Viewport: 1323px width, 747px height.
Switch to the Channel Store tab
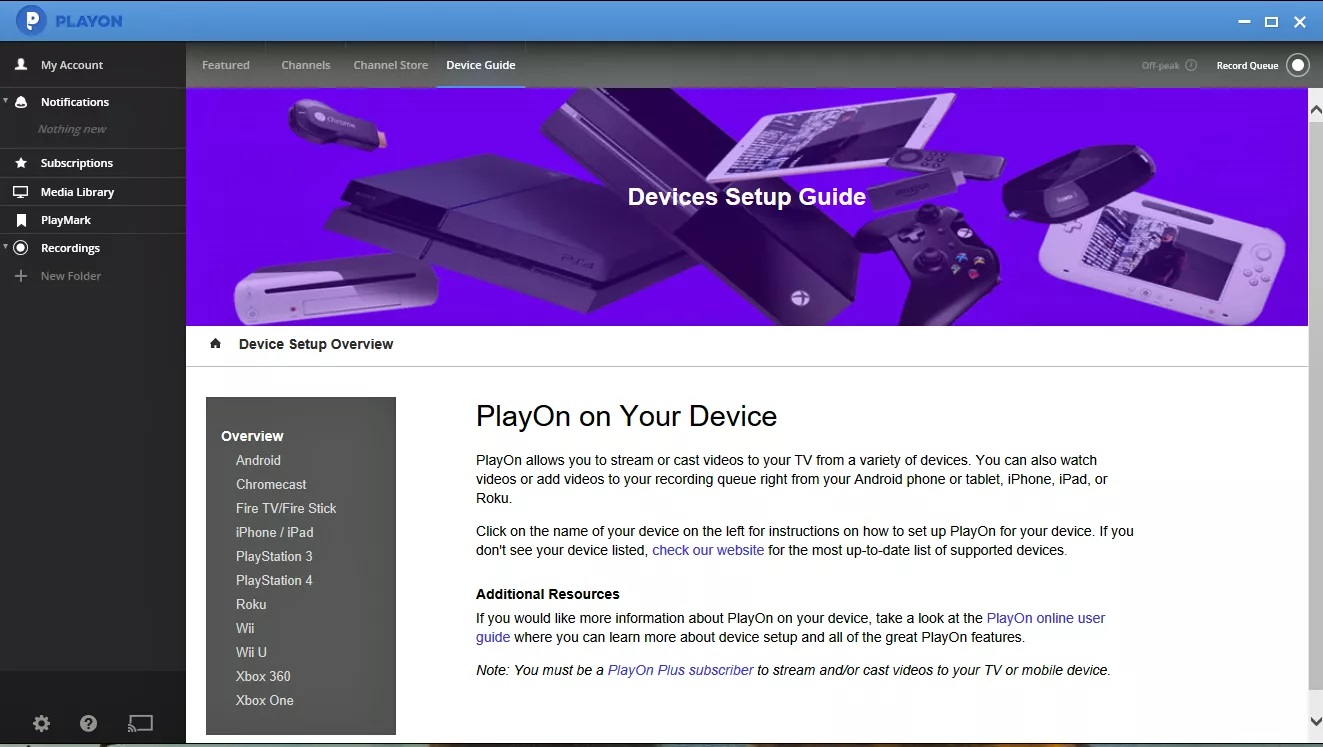[390, 65]
